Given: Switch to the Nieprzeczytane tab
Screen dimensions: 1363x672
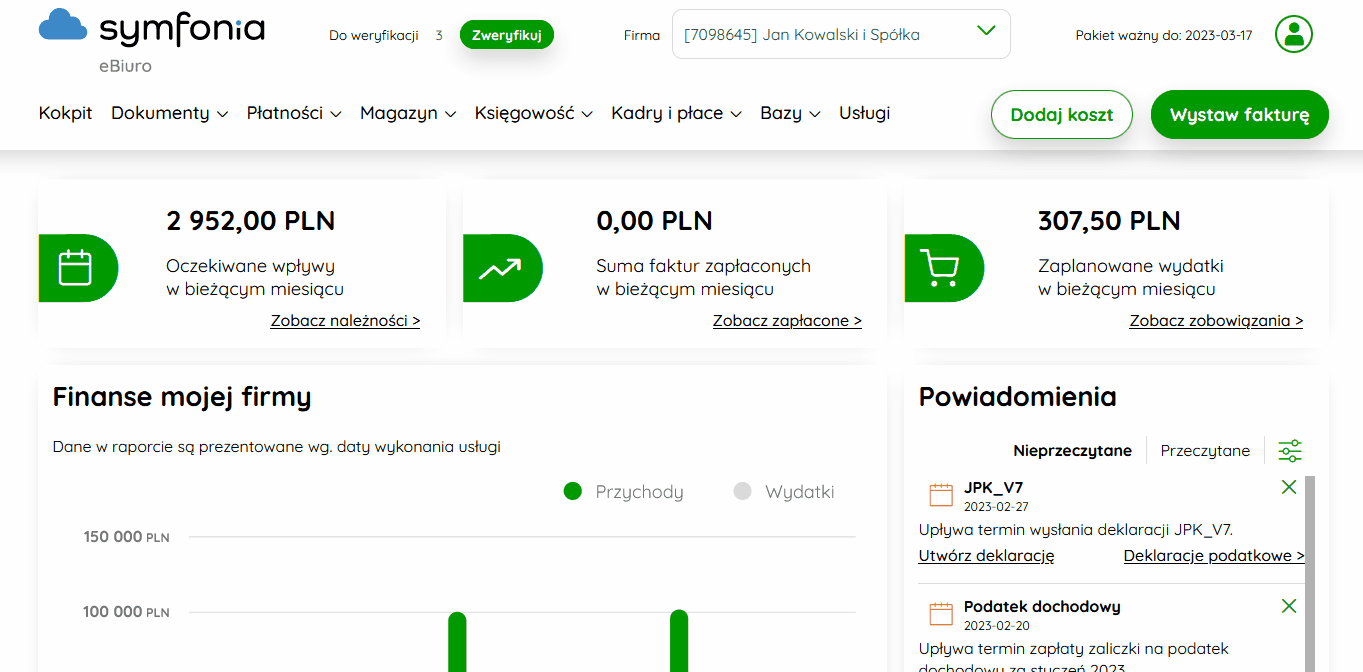Looking at the screenshot, I should tap(1072, 451).
